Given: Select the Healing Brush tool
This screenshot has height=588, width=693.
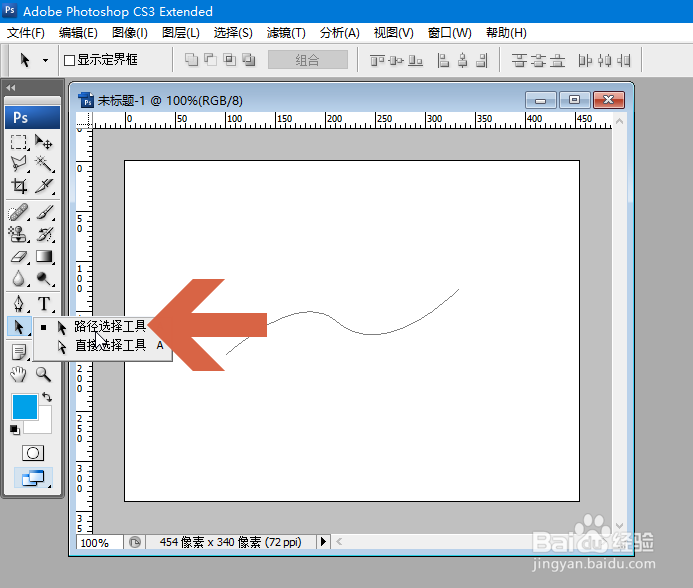Looking at the screenshot, I should (x=19, y=213).
